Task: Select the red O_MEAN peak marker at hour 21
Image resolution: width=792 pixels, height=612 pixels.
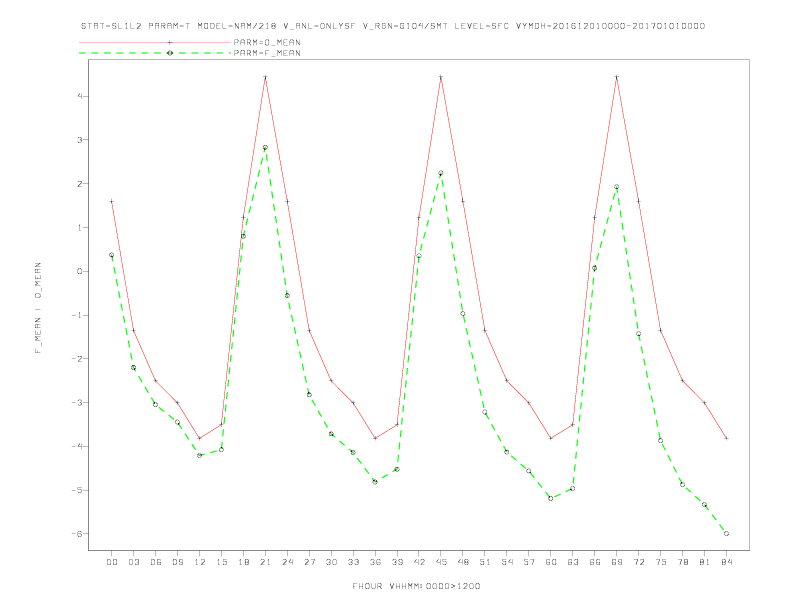Action: point(265,77)
